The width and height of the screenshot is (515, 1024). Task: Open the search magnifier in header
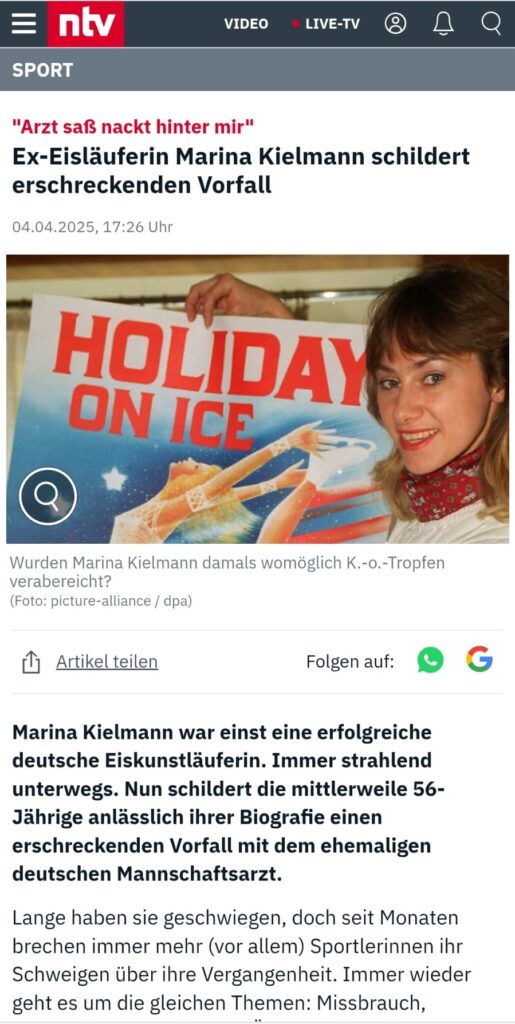491,24
